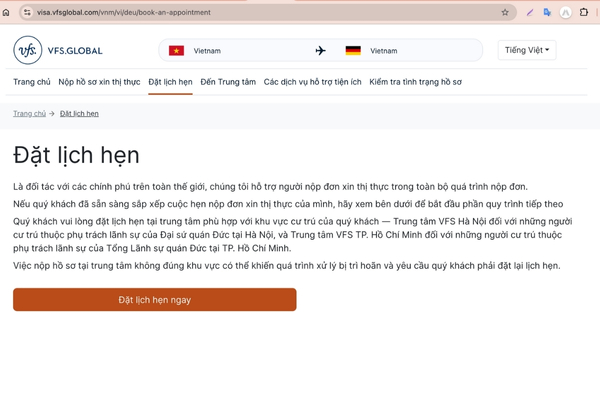600x400 pixels.
Task: Click the Germany flag icon
Action: click(353, 51)
